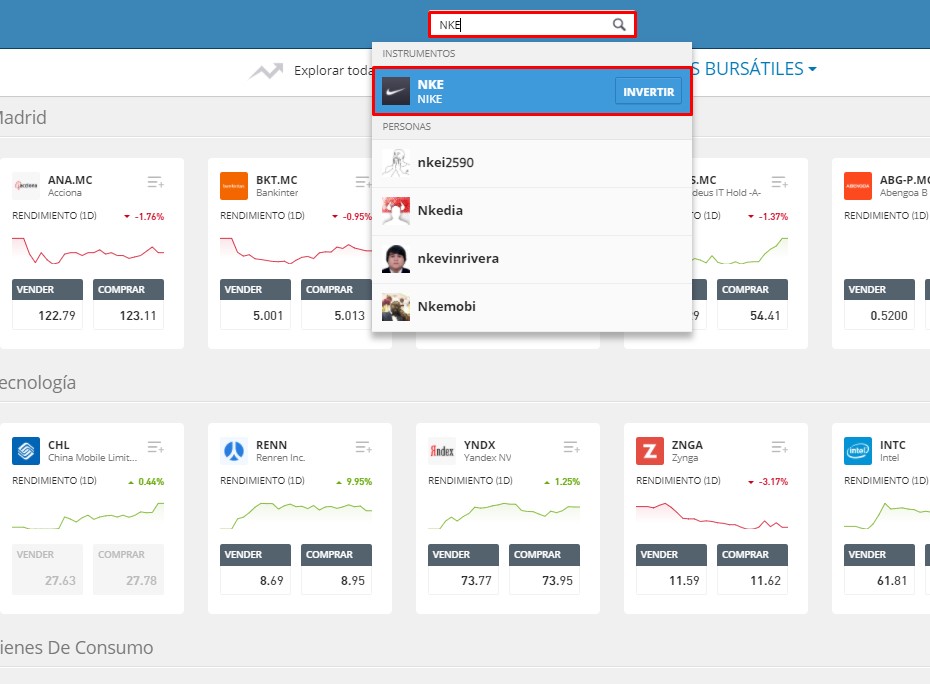
Task: Buy YNDX at 73.95
Action: coord(544,569)
